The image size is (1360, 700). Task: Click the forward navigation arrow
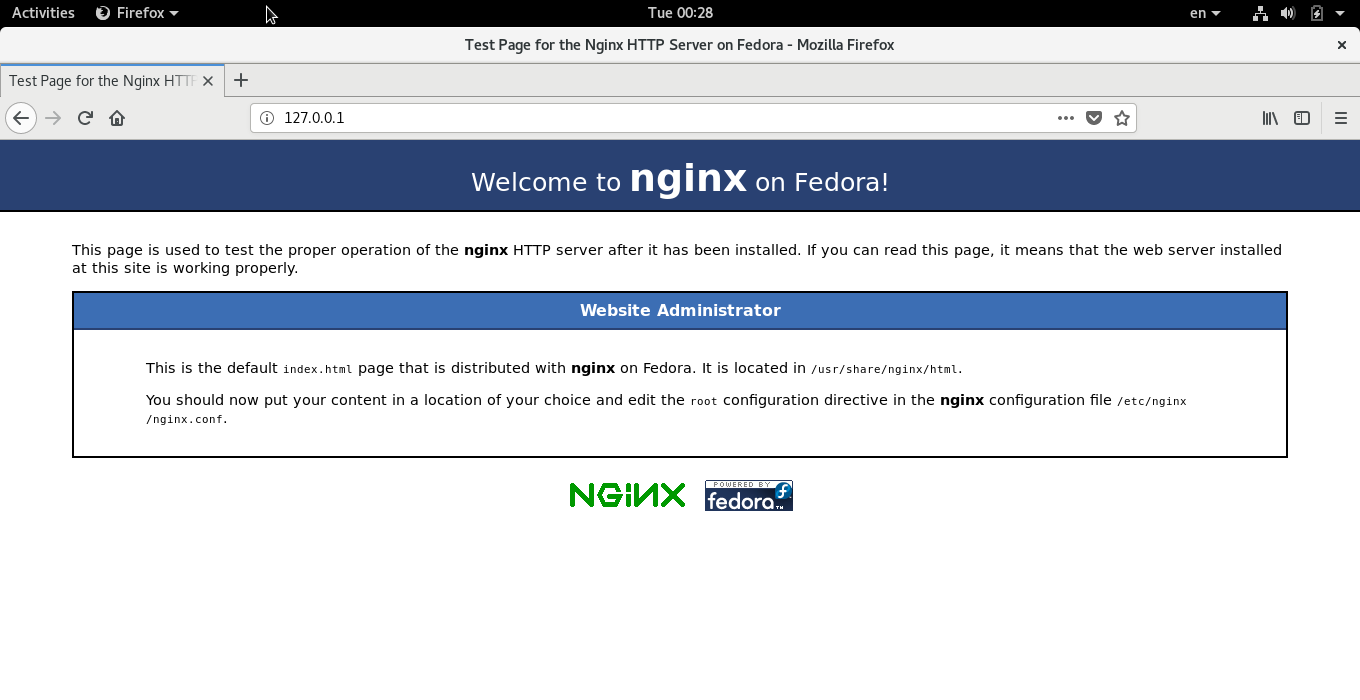53,118
